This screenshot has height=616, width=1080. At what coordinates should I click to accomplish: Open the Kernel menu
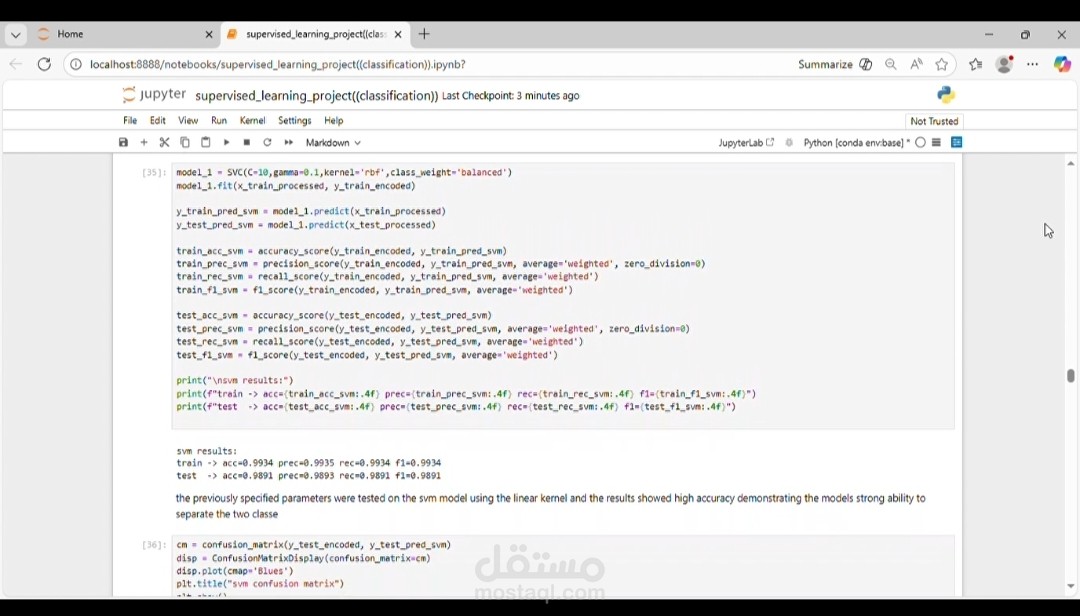[x=252, y=121]
